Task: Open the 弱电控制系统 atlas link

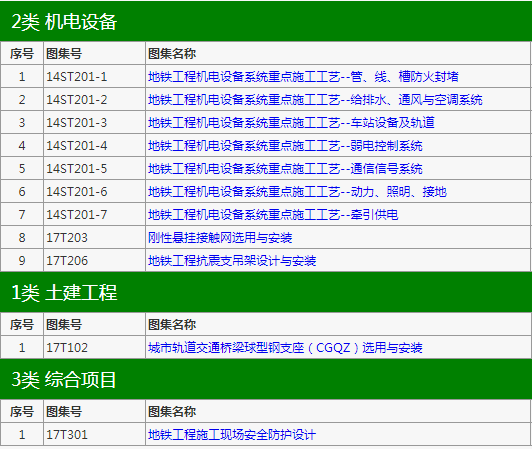Action: click(x=285, y=146)
